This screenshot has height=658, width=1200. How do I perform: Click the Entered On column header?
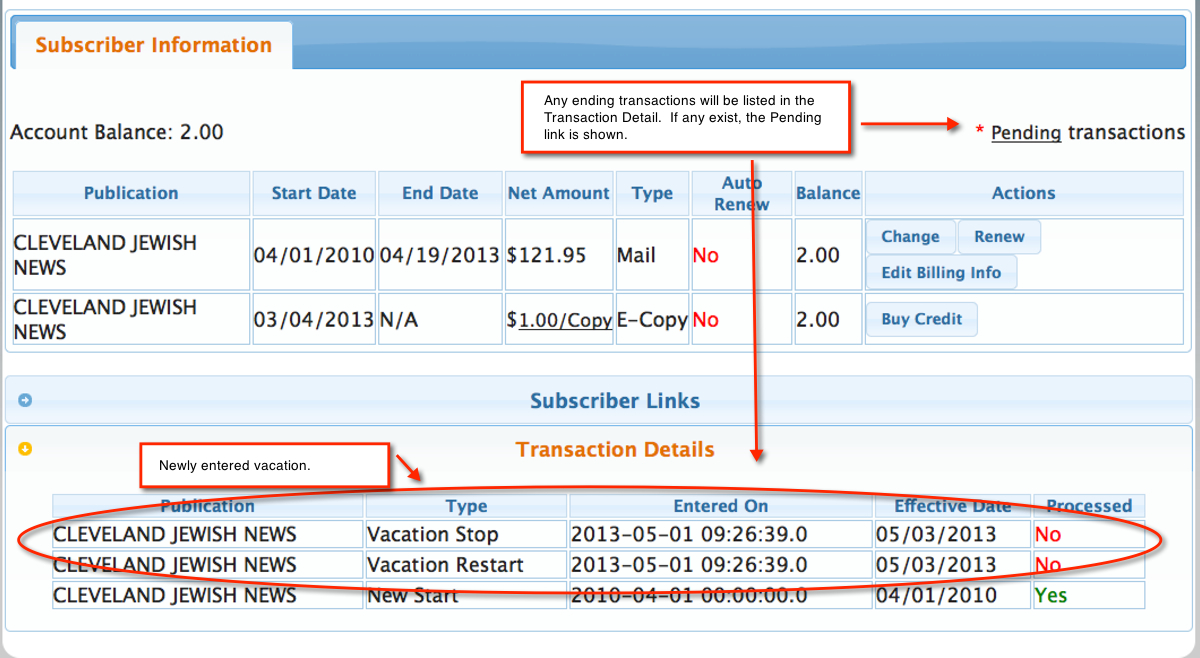tap(720, 506)
